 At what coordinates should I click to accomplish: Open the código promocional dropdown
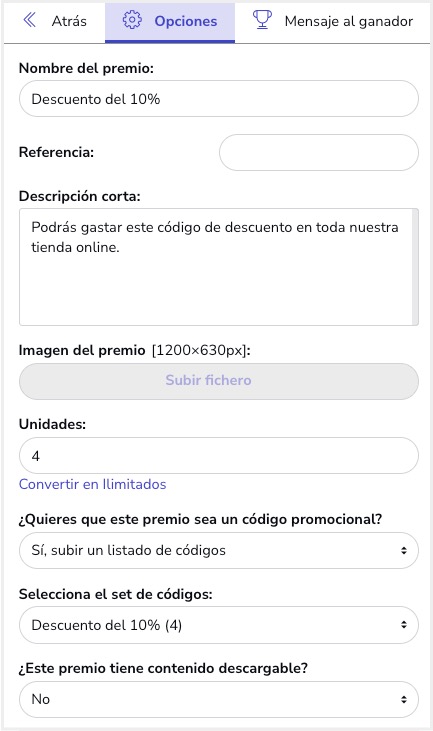[x=219, y=551]
